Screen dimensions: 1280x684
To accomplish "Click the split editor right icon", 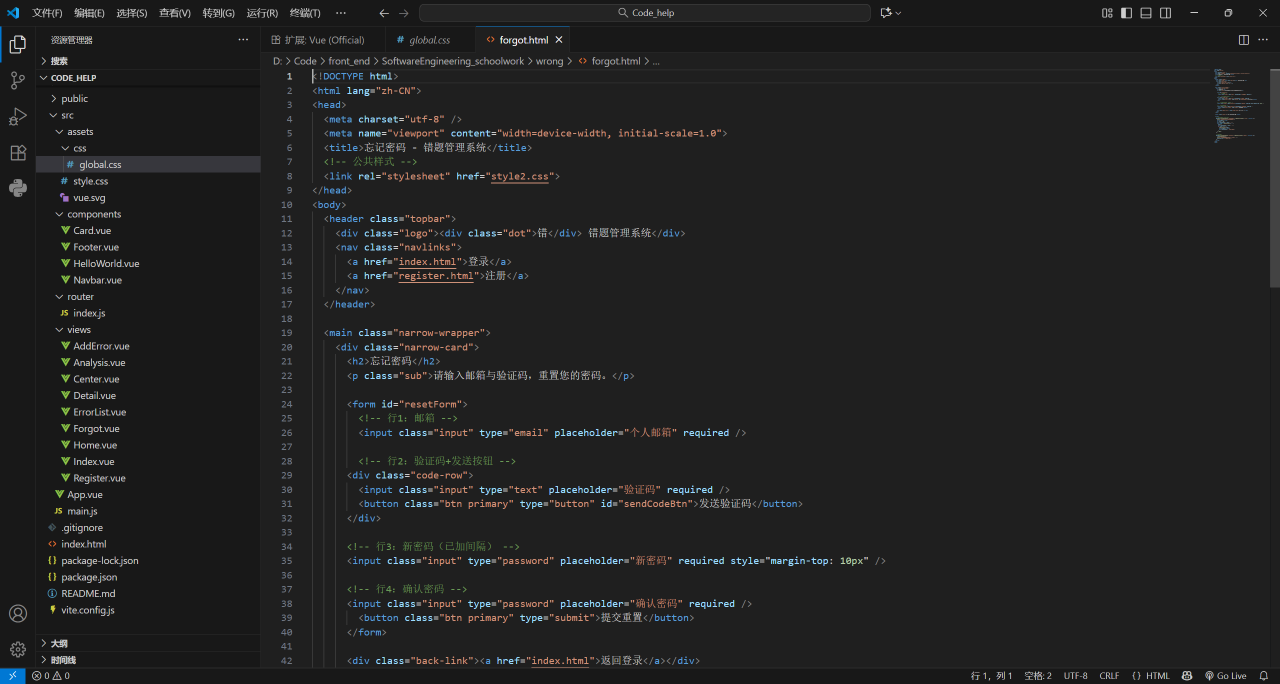I will 1244,40.
